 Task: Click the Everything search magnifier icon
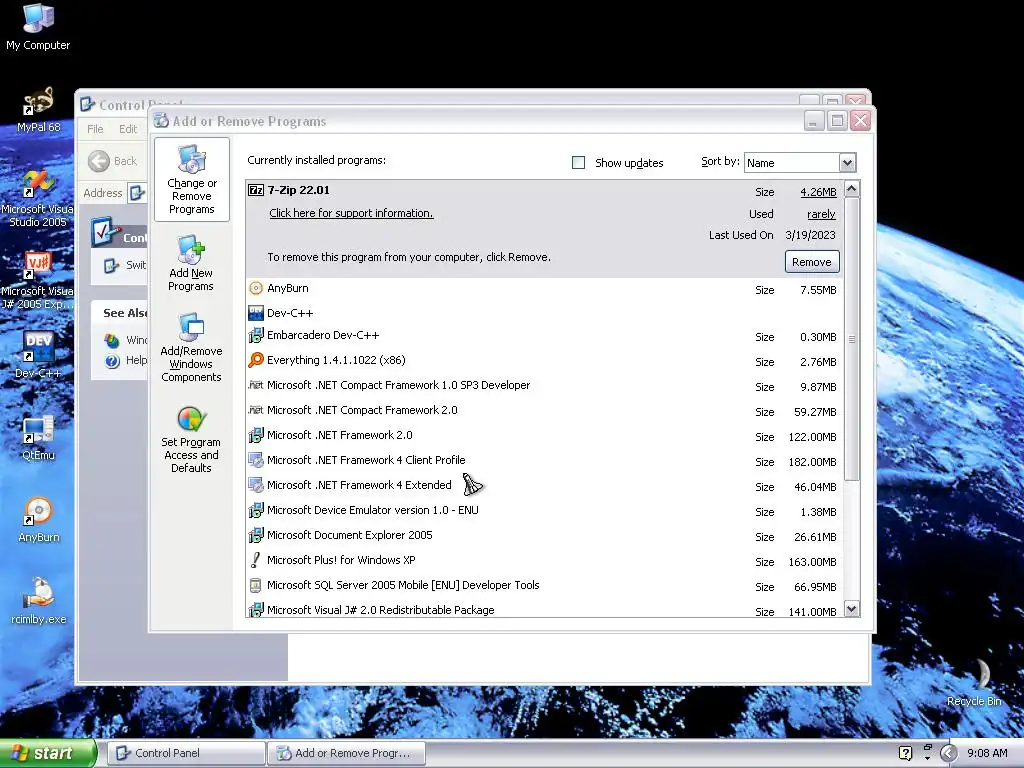point(255,360)
